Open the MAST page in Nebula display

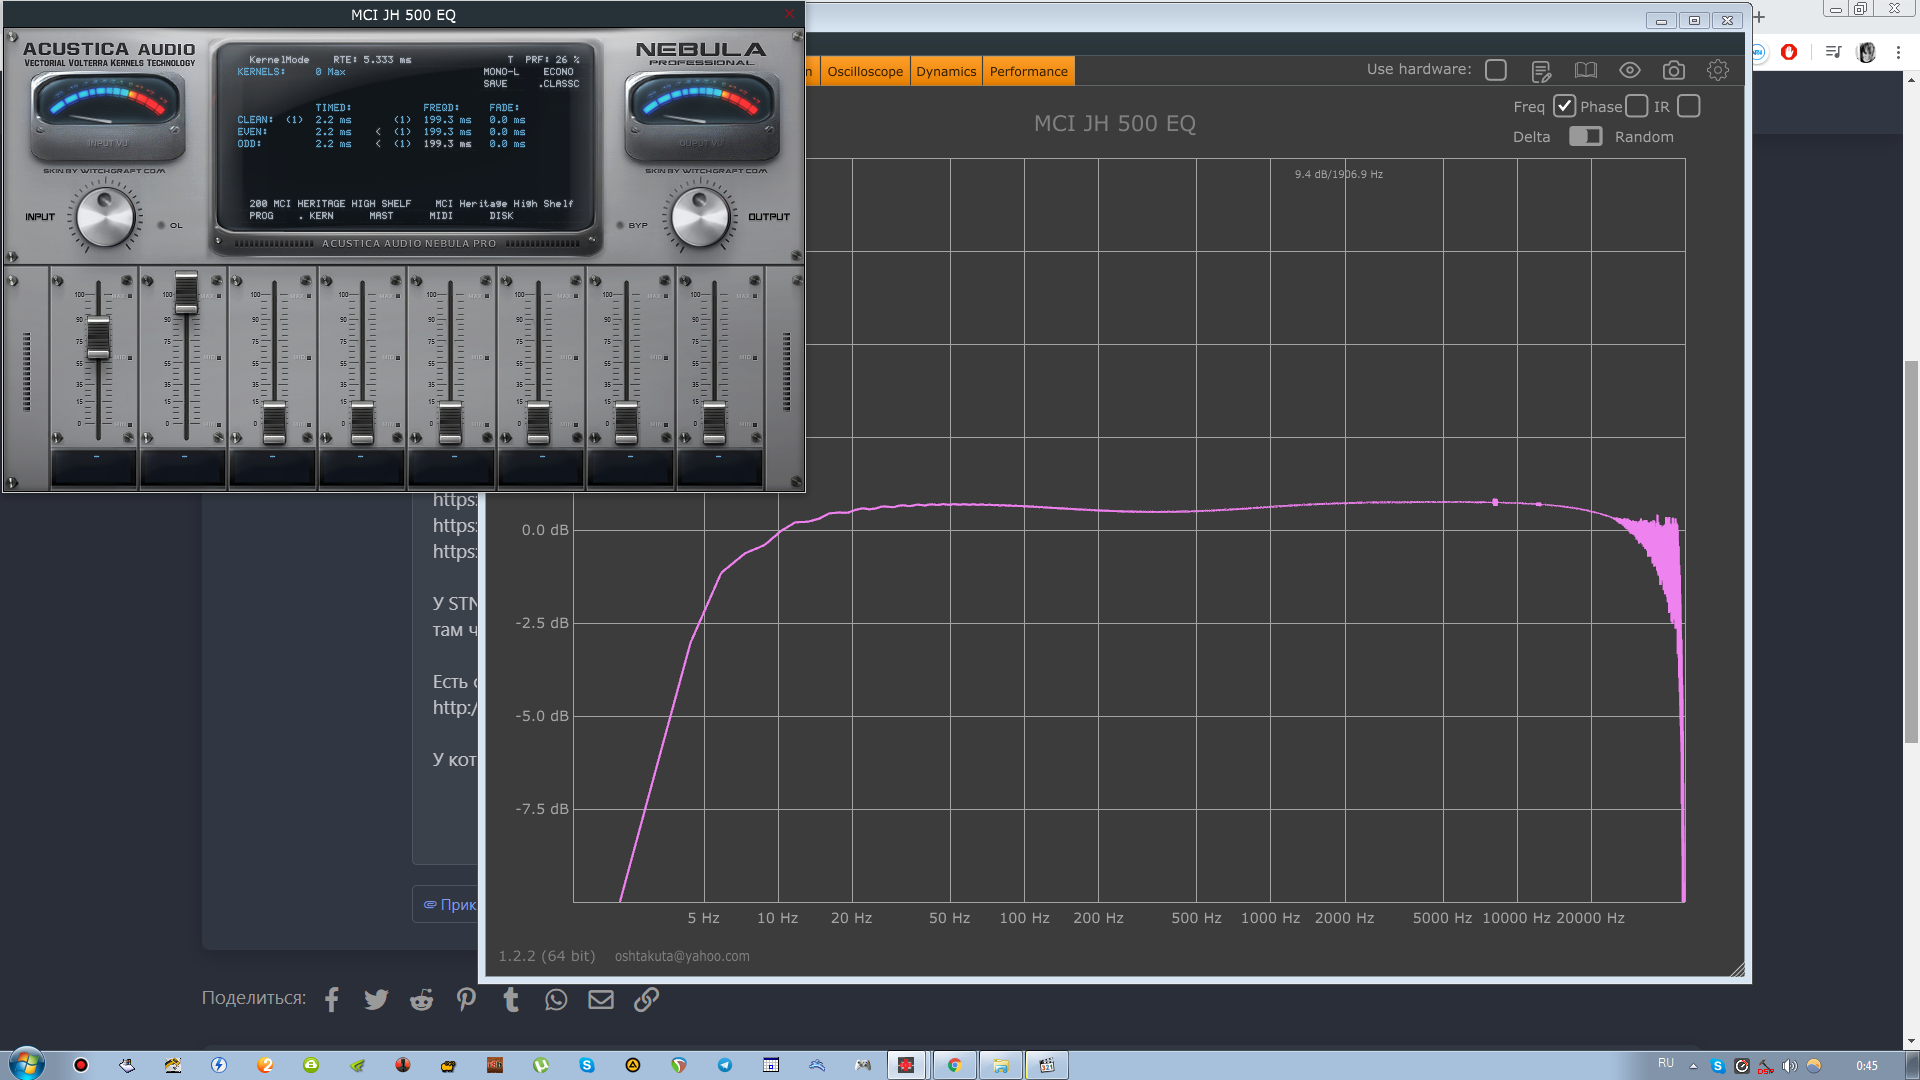pyautogui.click(x=381, y=216)
